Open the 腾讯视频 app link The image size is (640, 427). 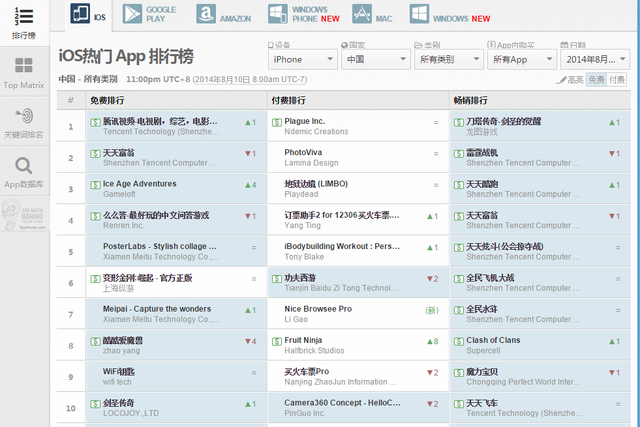(x=160, y=121)
